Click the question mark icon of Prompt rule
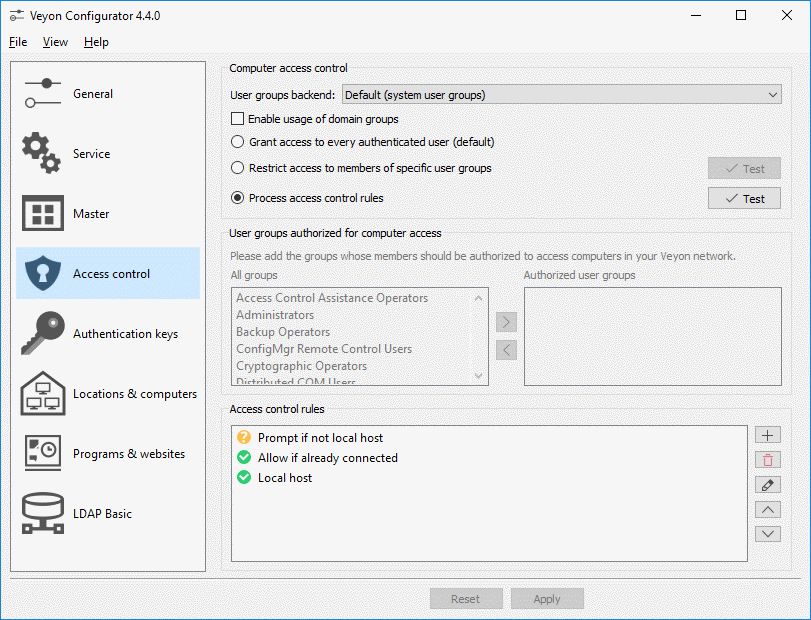This screenshot has height=620, width=811. [x=244, y=437]
